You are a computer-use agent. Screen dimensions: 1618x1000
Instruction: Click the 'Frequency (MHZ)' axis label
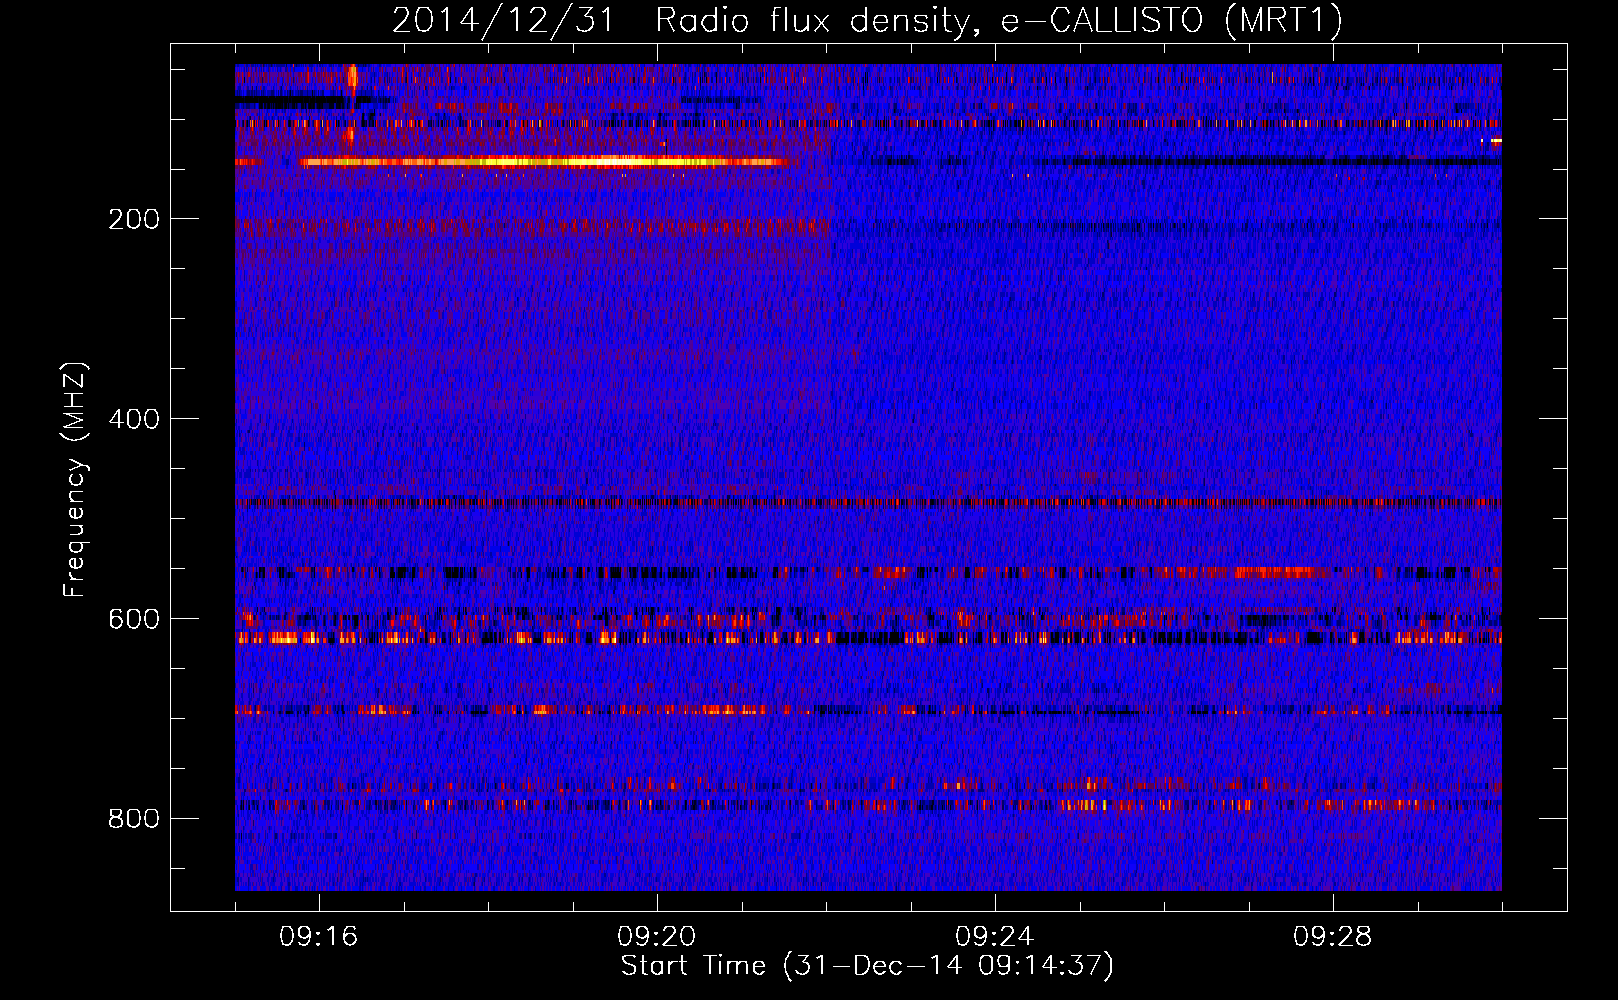pyautogui.click(x=75, y=479)
